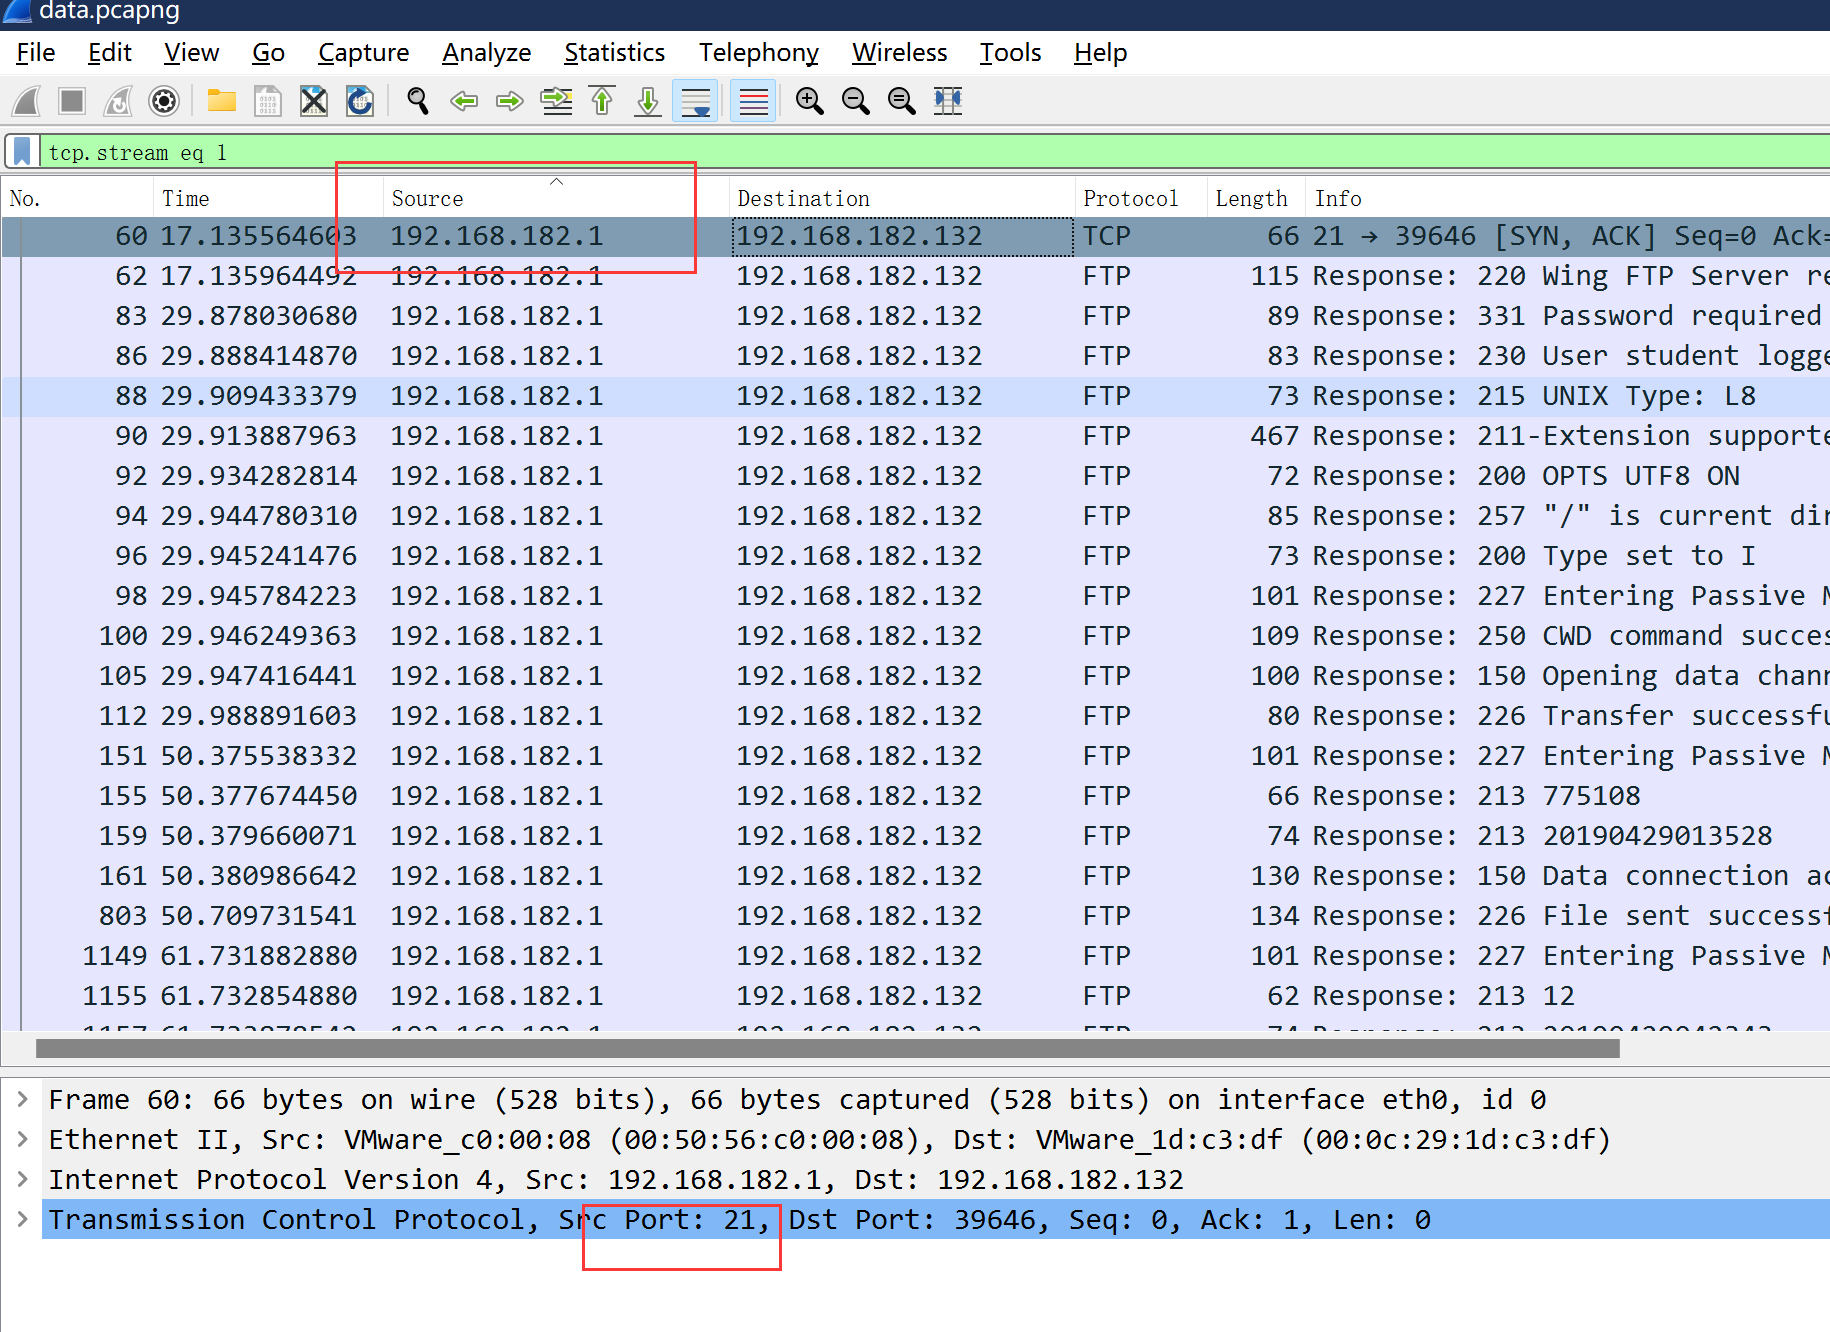Screen dimensions: 1830x1332
Task: Toggle packet colorization rules button
Action: (x=754, y=101)
